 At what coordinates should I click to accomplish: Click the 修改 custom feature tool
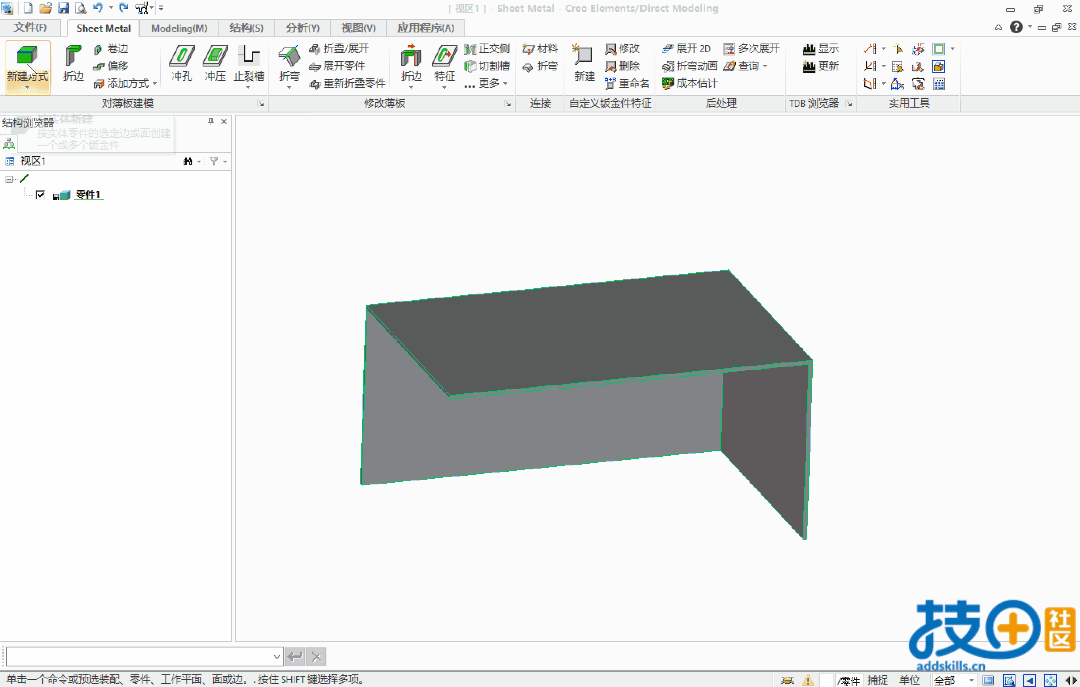[623, 49]
